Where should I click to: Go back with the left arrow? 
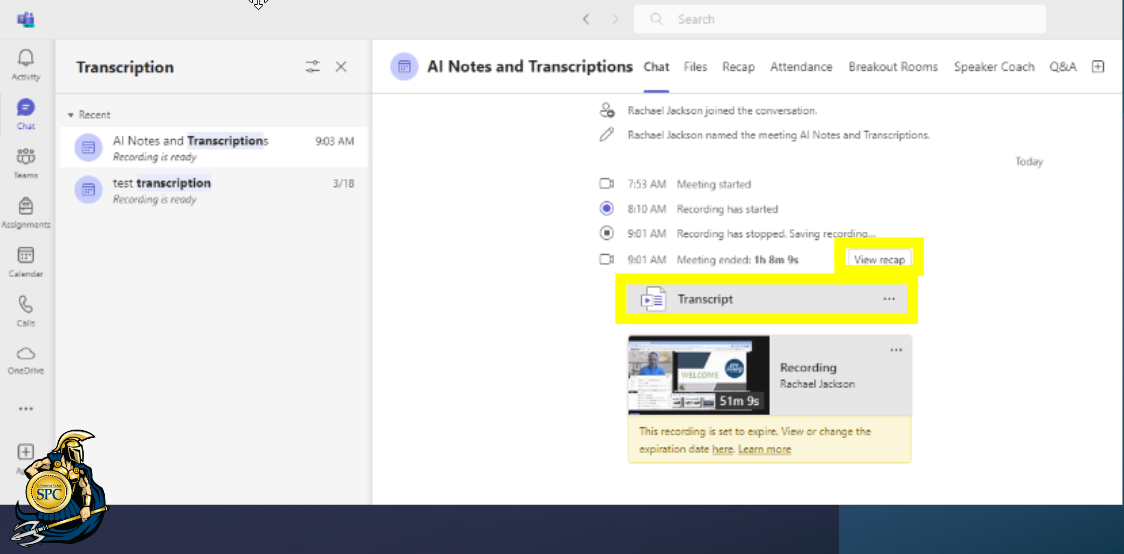click(586, 19)
